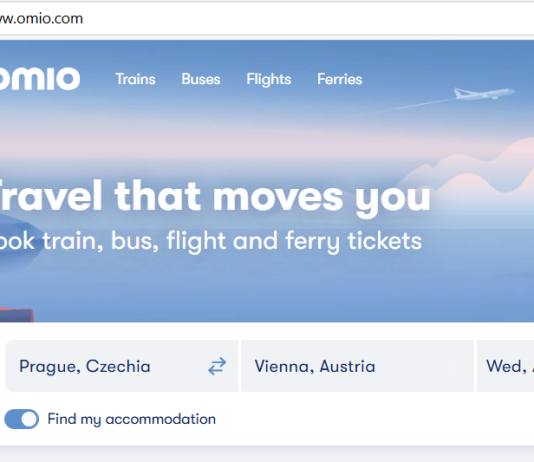The image size is (534, 462).
Task: Click the airplane illustration in the banner
Action: (484, 93)
